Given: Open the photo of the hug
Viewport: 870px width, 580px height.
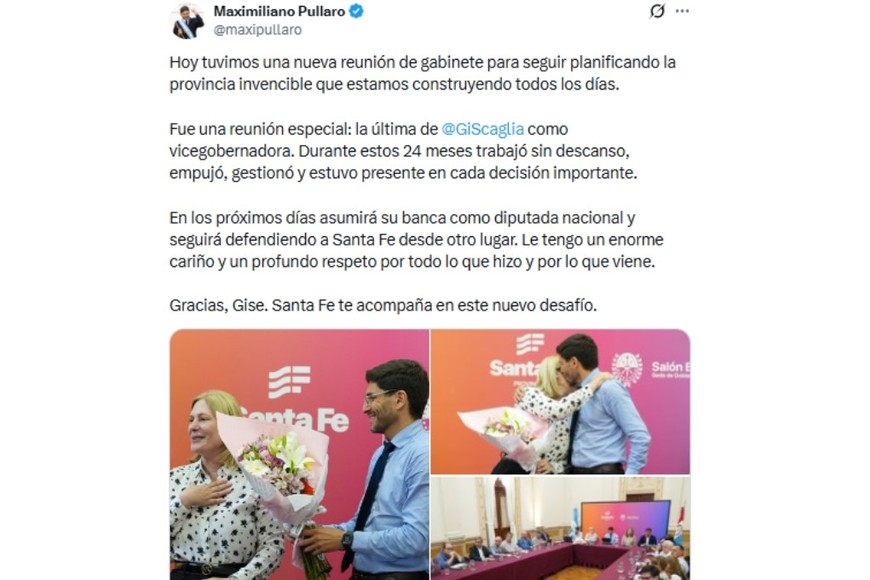Looking at the screenshot, I should (x=560, y=402).
